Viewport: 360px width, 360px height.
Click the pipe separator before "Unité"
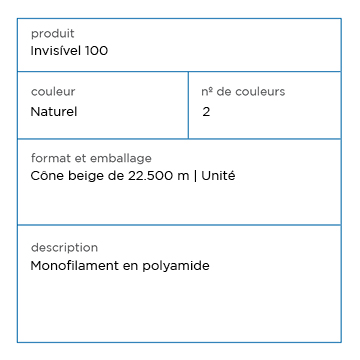click(195, 176)
